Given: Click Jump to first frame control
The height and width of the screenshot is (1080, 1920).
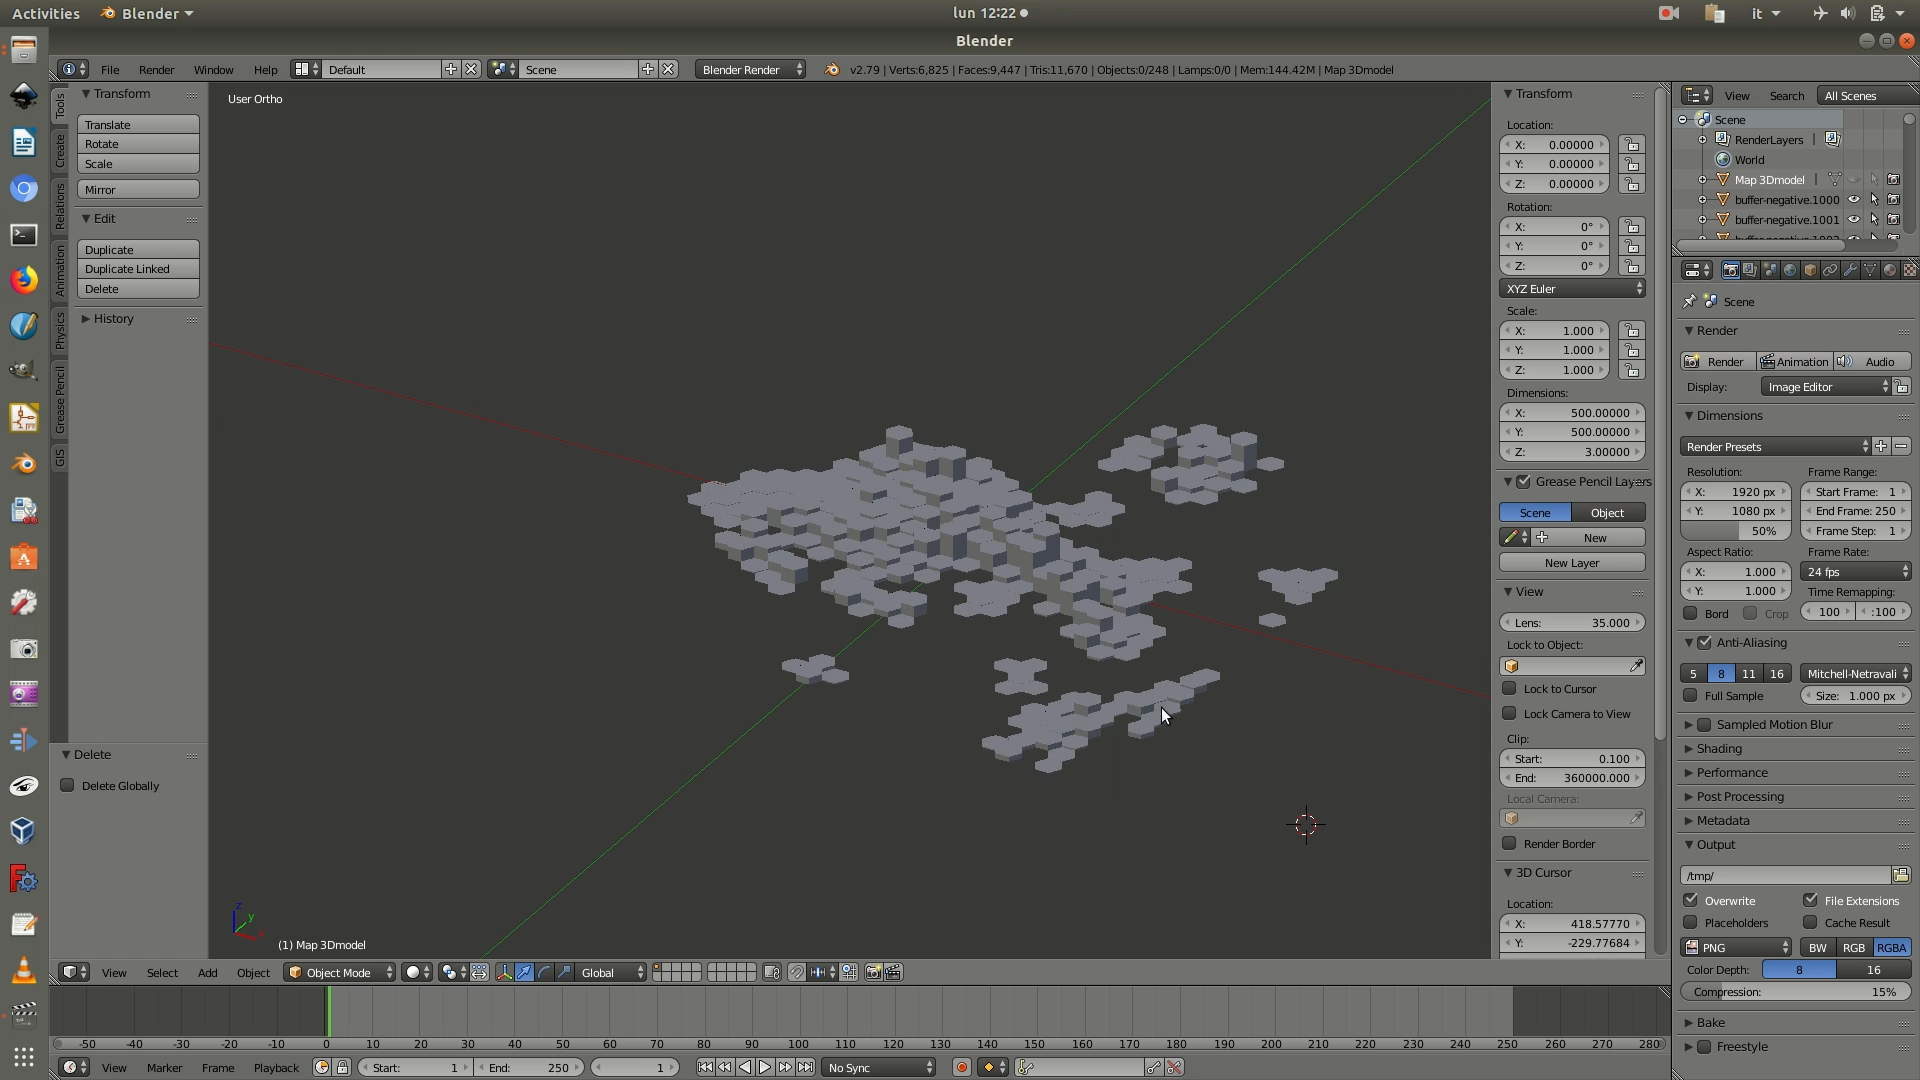Looking at the screenshot, I should click(x=705, y=1067).
